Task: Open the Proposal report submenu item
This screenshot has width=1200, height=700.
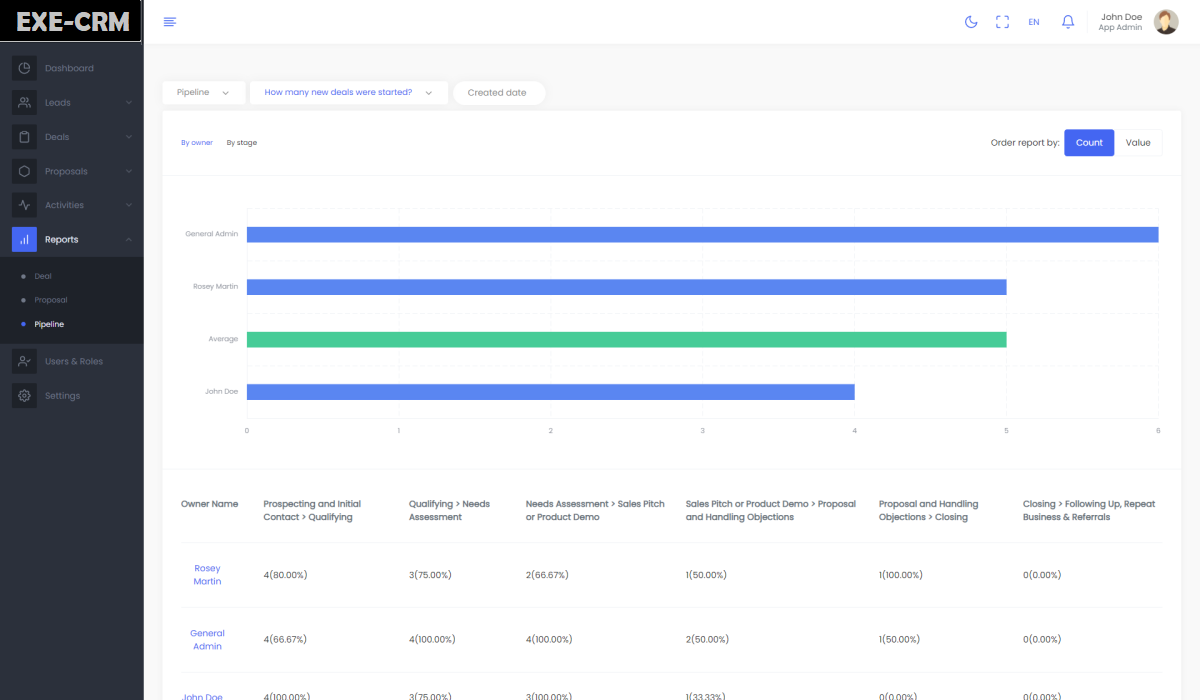Action: (51, 300)
